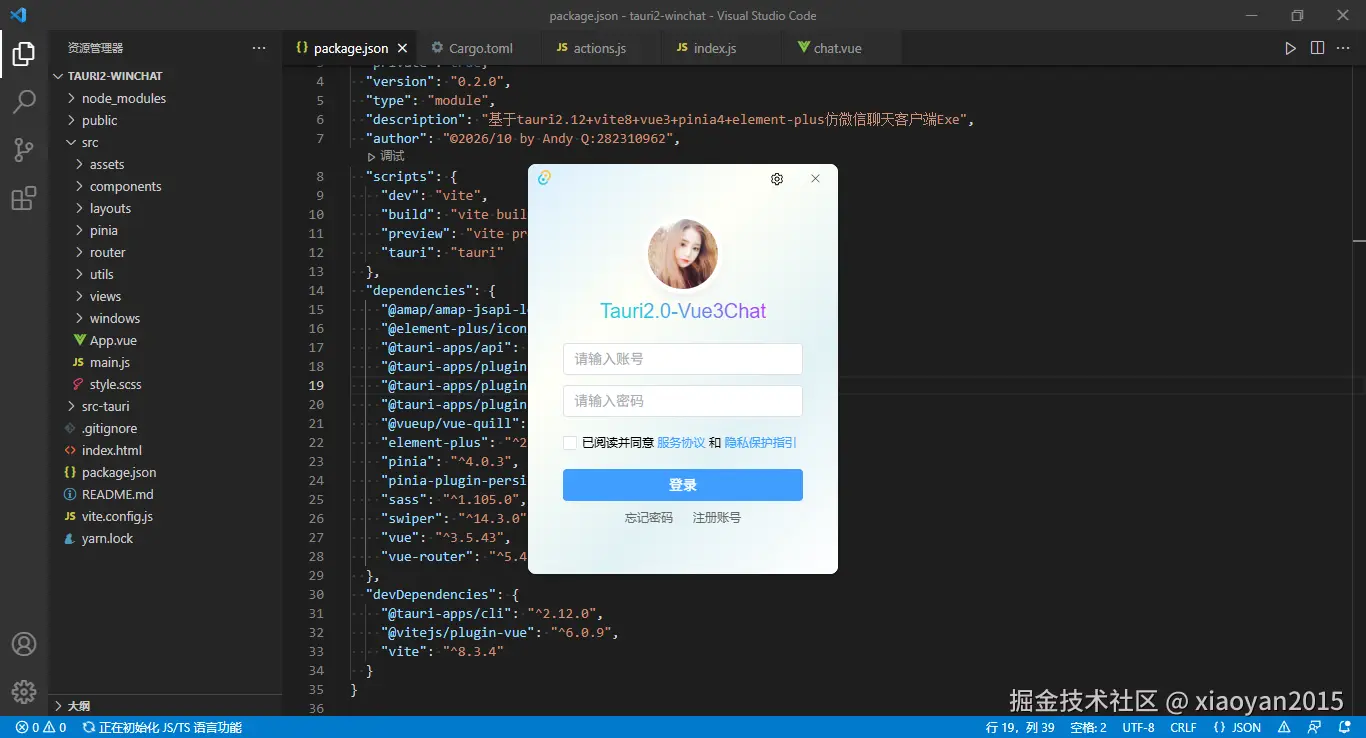
Task: Switch to the Cargo.toml tab
Action: click(x=479, y=48)
